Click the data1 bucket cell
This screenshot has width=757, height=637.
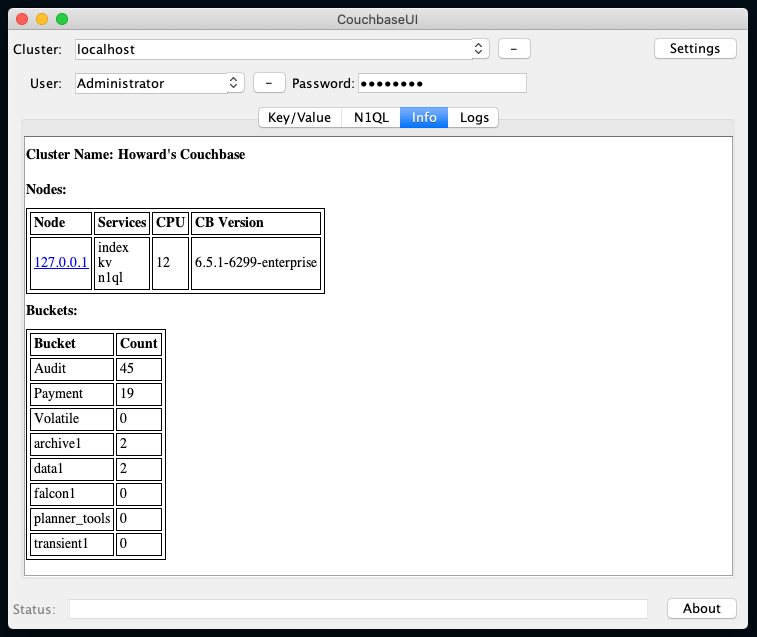72,468
